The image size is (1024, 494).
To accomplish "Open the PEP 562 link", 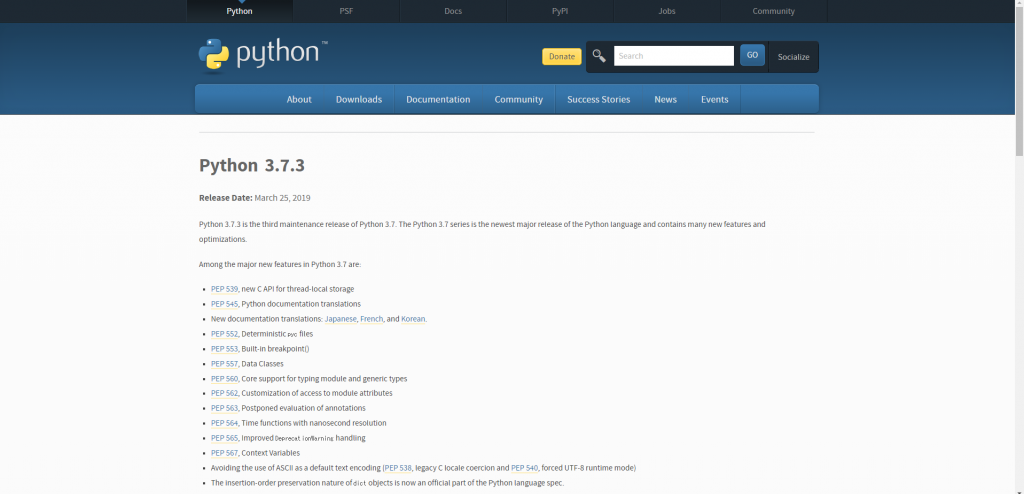I will (224, 393).
